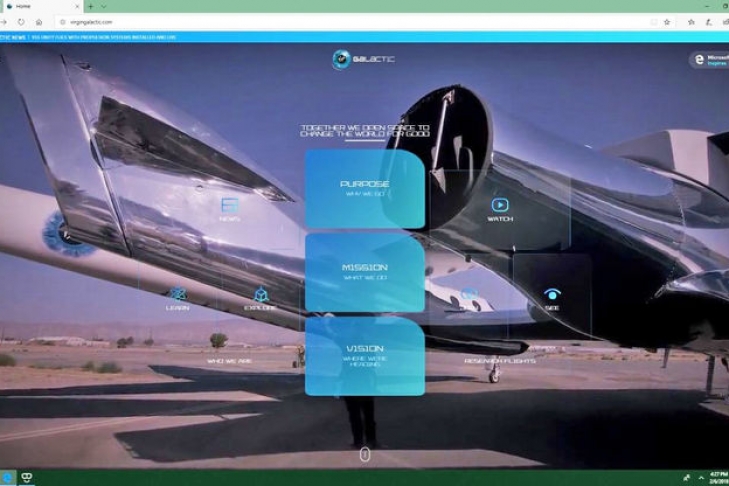This screenshot has width=729, height=486.
Task: Open the Windows Start menu
Action: pos(7,478)
